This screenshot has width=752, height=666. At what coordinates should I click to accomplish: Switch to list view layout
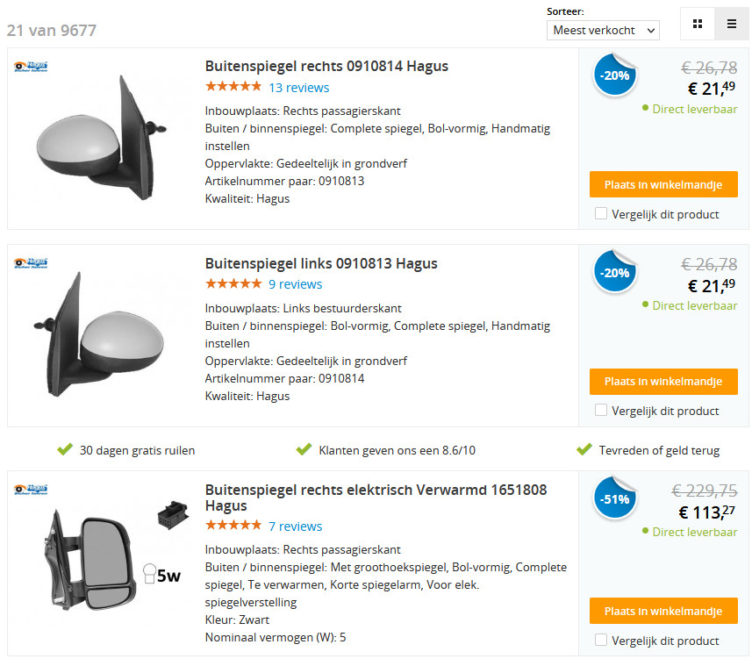(x=731, y=24)
